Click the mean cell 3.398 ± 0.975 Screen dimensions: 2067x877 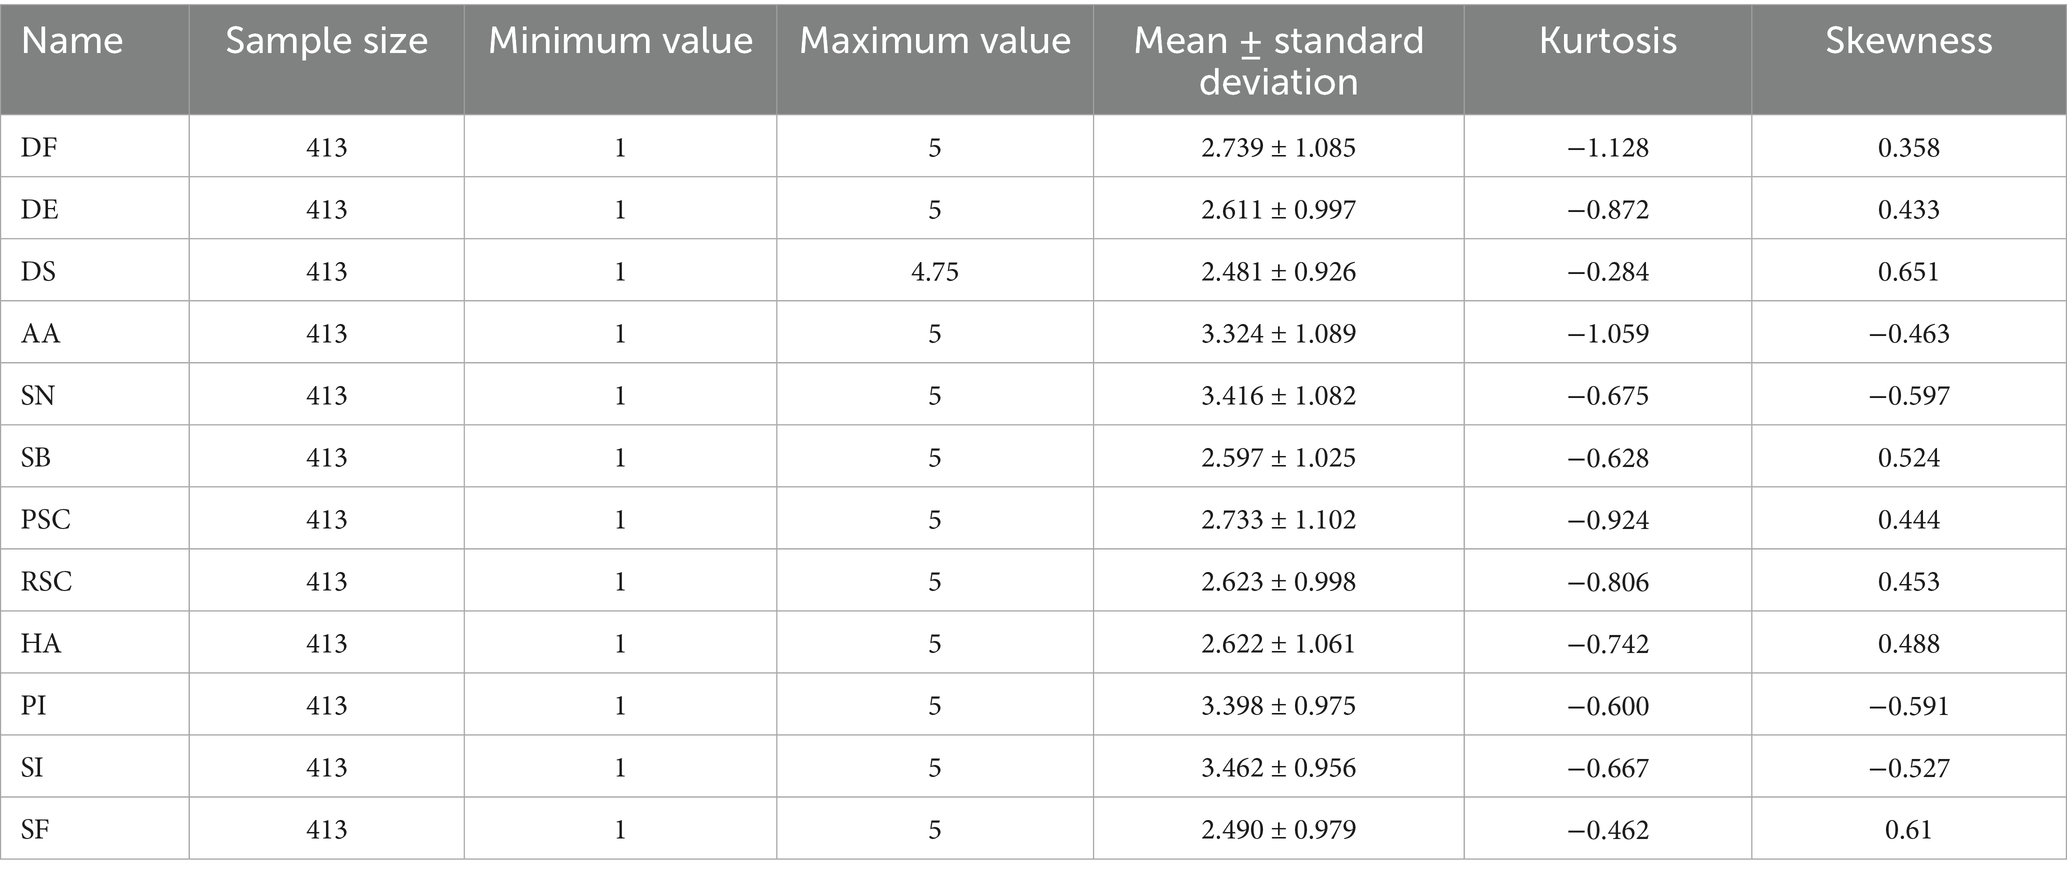point(1278,706)
